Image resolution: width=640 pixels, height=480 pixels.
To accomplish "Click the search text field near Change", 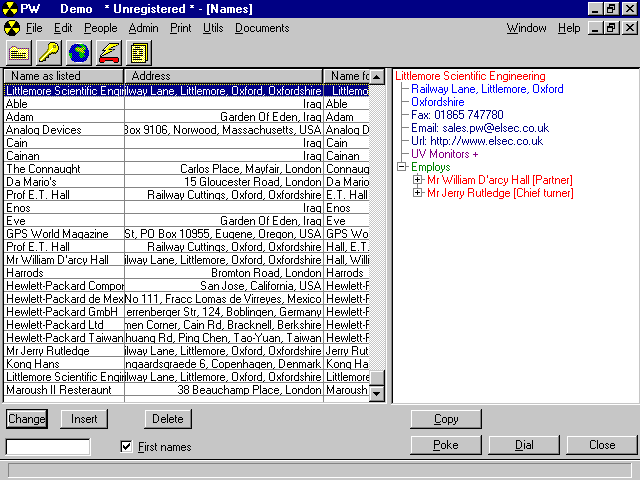I will pyautogui.click(x=48, y=447).
